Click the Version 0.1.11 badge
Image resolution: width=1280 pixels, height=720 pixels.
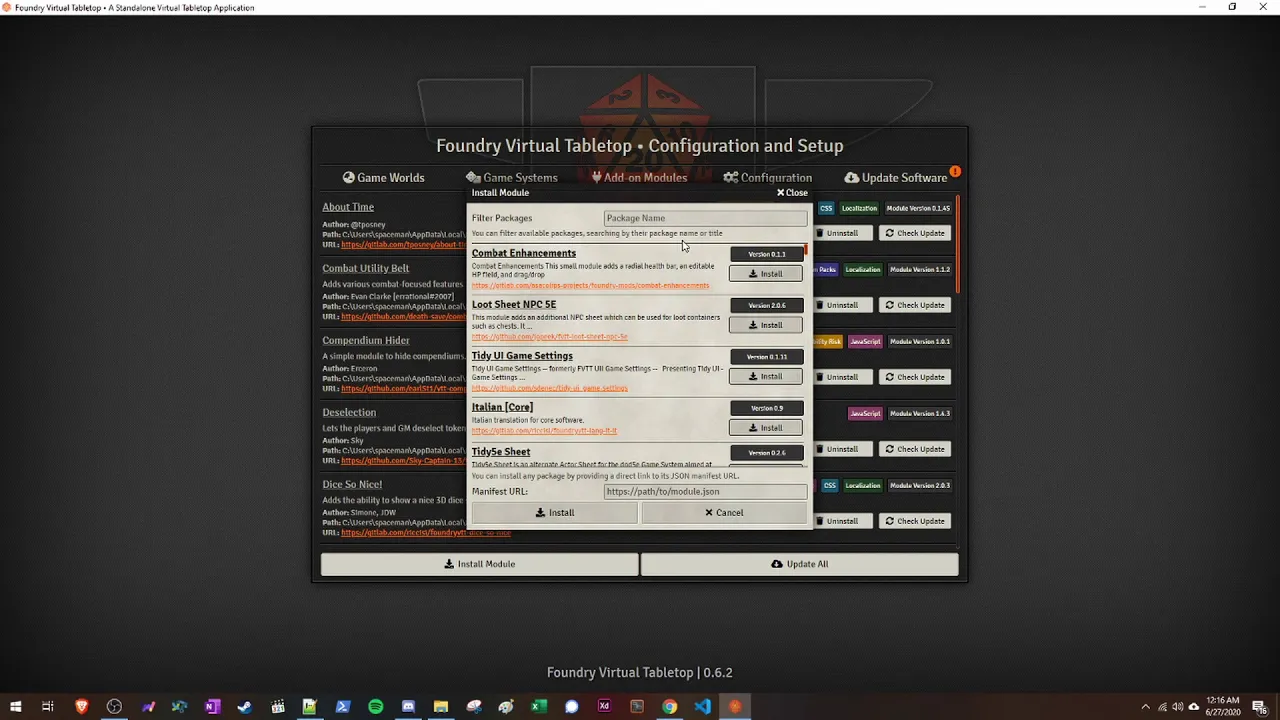[766, 357]
